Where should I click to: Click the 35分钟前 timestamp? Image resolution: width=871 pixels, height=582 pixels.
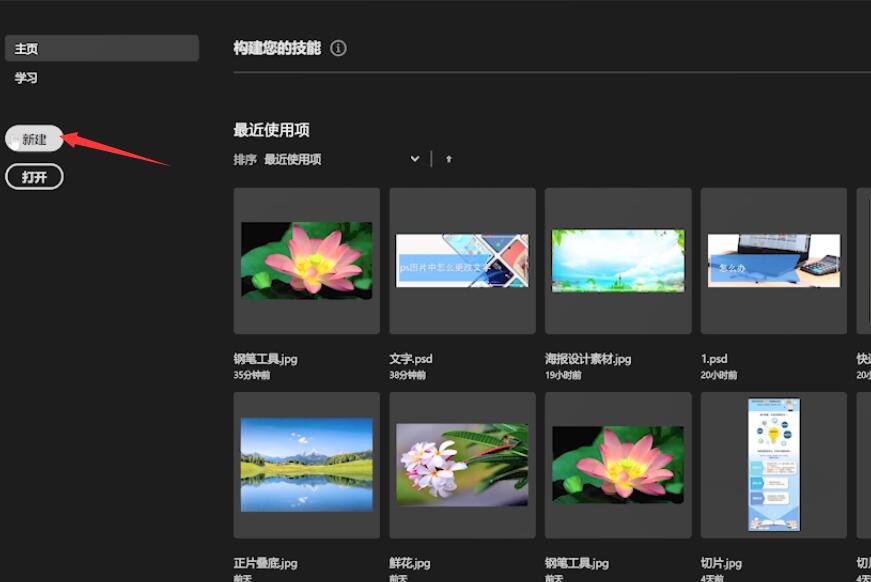(252, 375)
